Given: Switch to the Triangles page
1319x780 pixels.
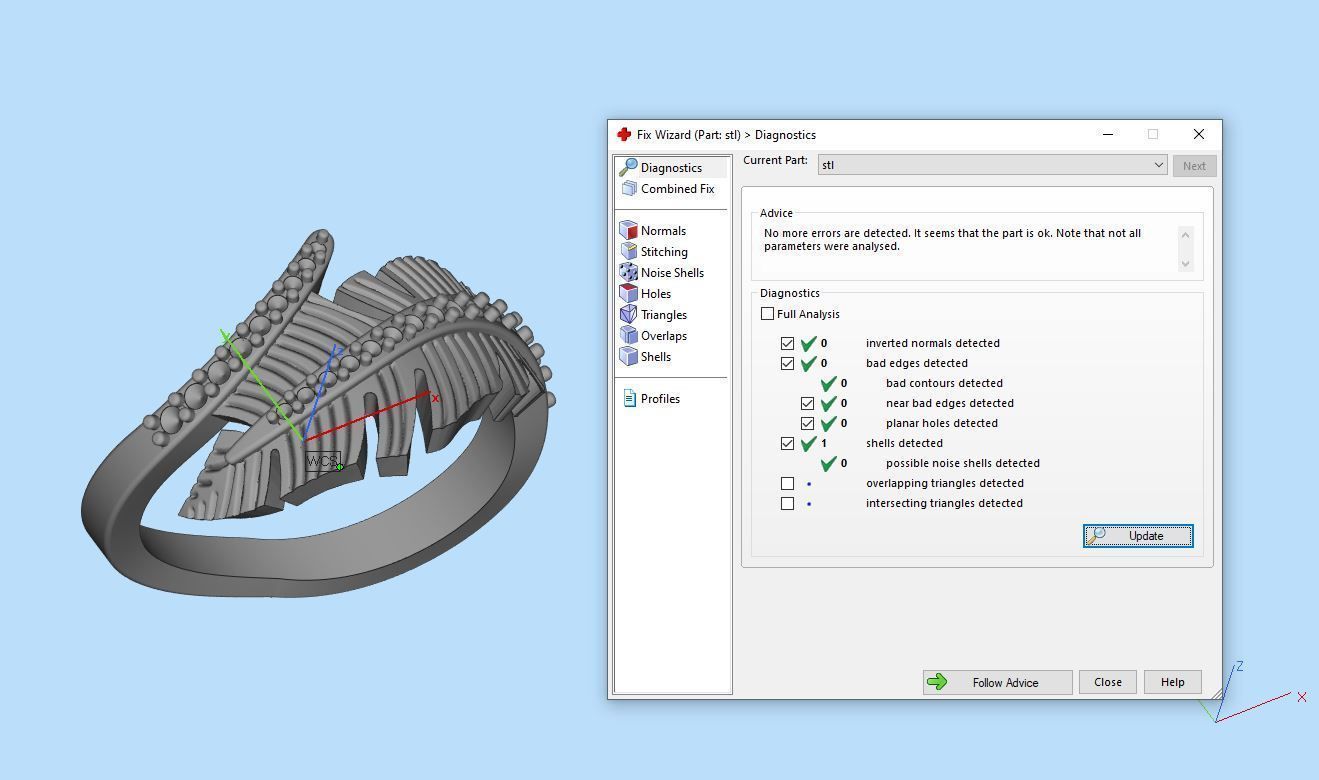Looking at the screenshot, I should pos(664,315).
